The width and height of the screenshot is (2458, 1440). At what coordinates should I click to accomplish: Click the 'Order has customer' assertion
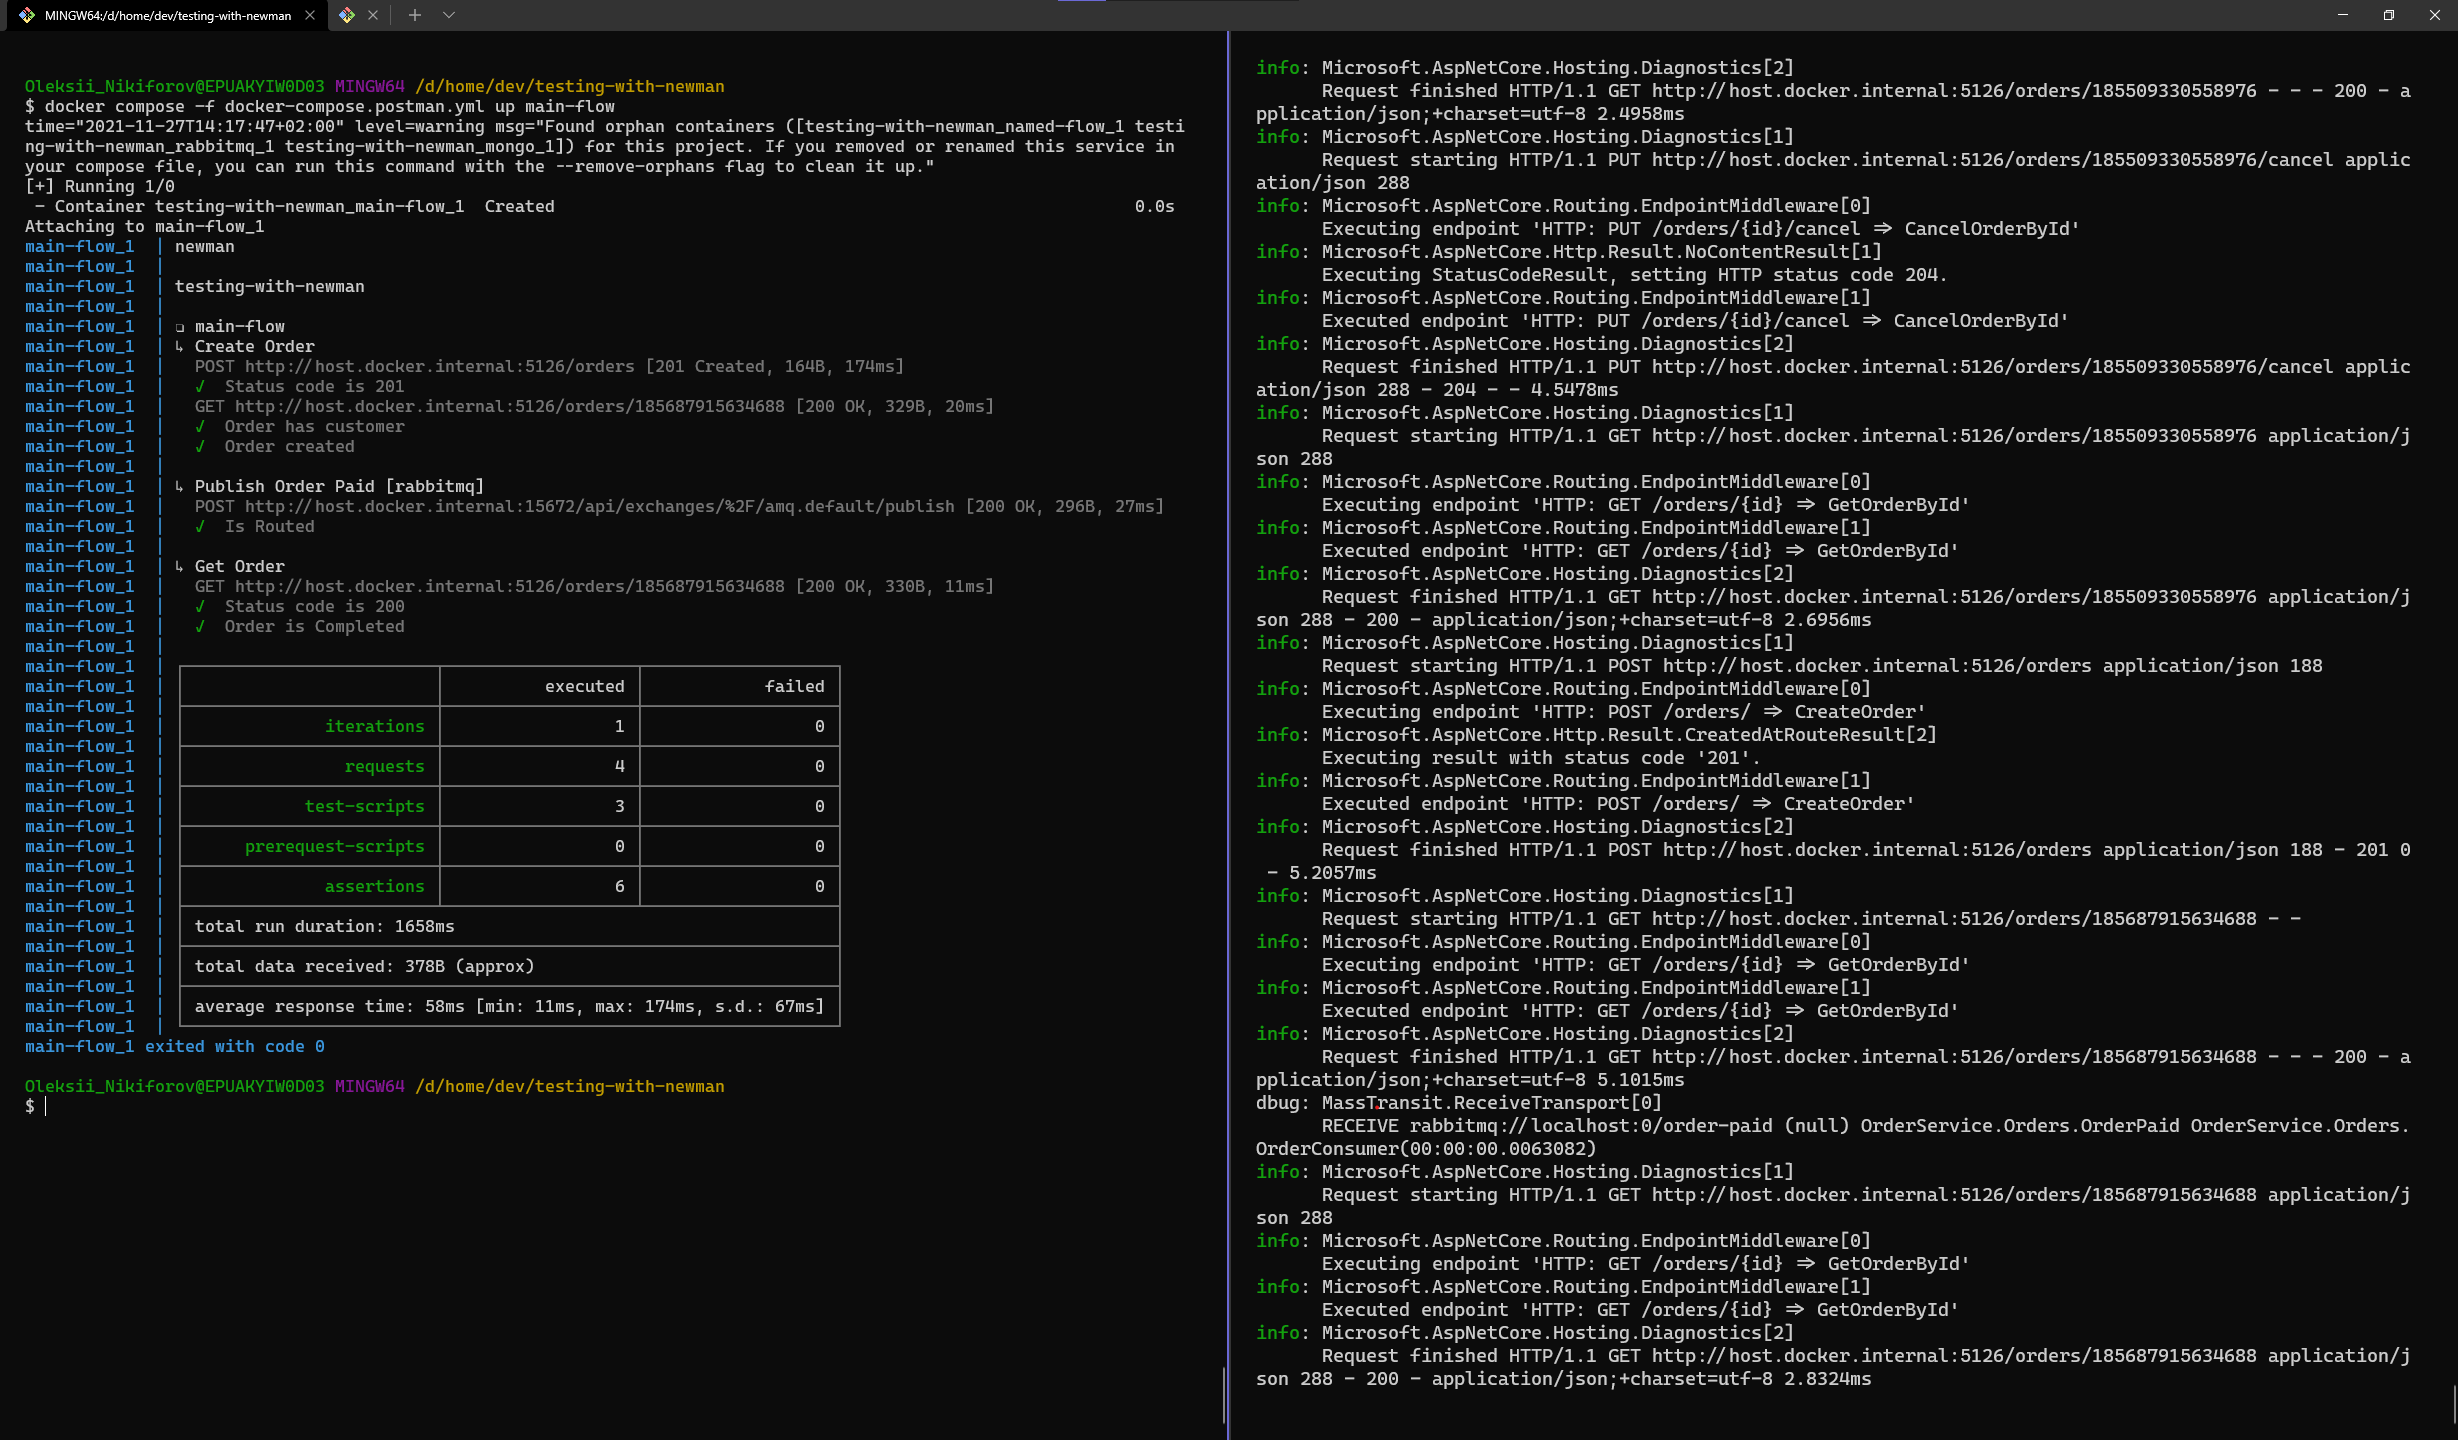point(314,426)
